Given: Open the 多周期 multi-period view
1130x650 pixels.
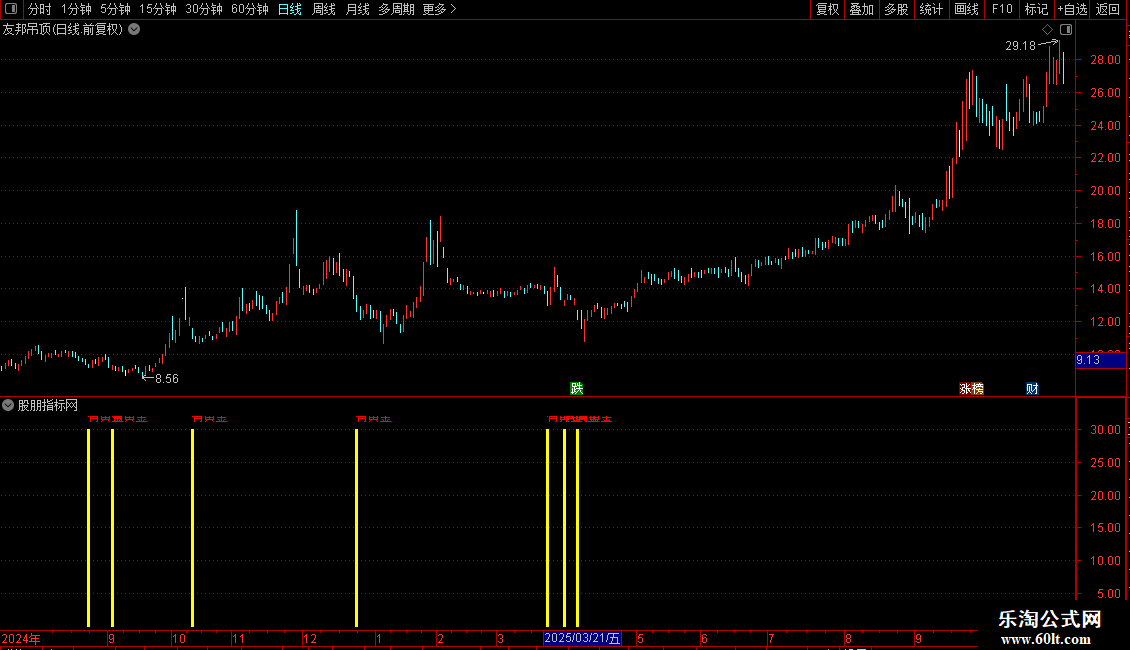Looking at the screenshot, I should (396, 9).
